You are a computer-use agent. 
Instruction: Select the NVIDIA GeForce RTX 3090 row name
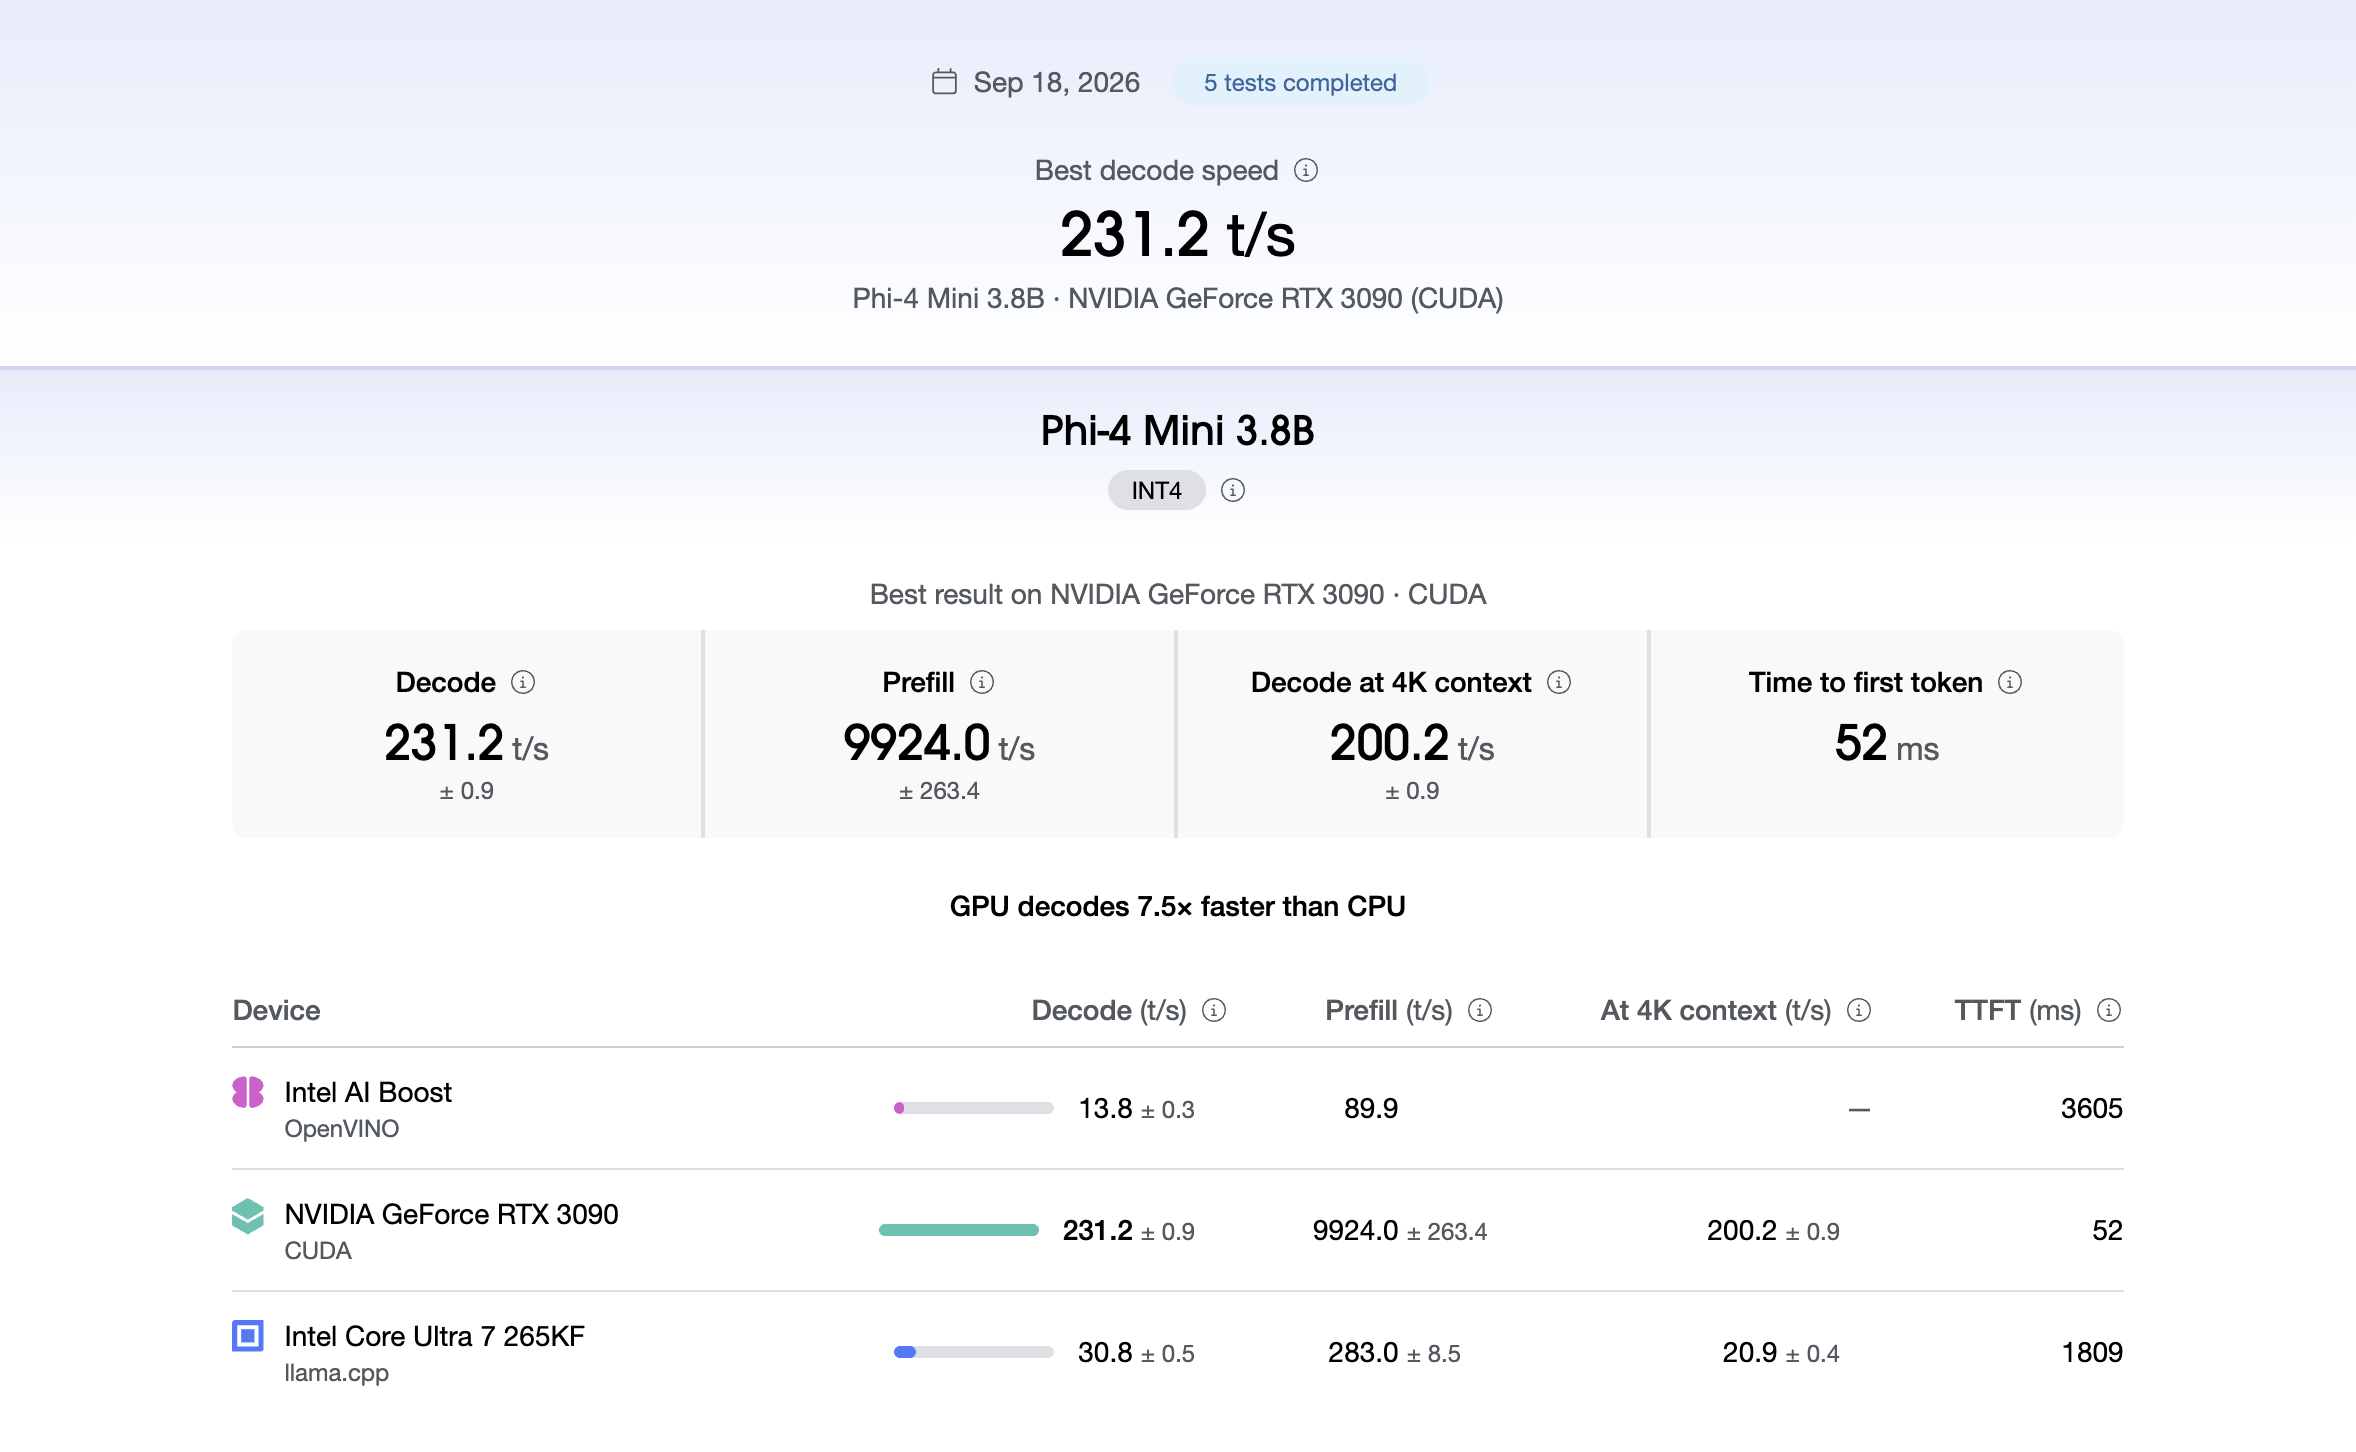[451, 1214]
